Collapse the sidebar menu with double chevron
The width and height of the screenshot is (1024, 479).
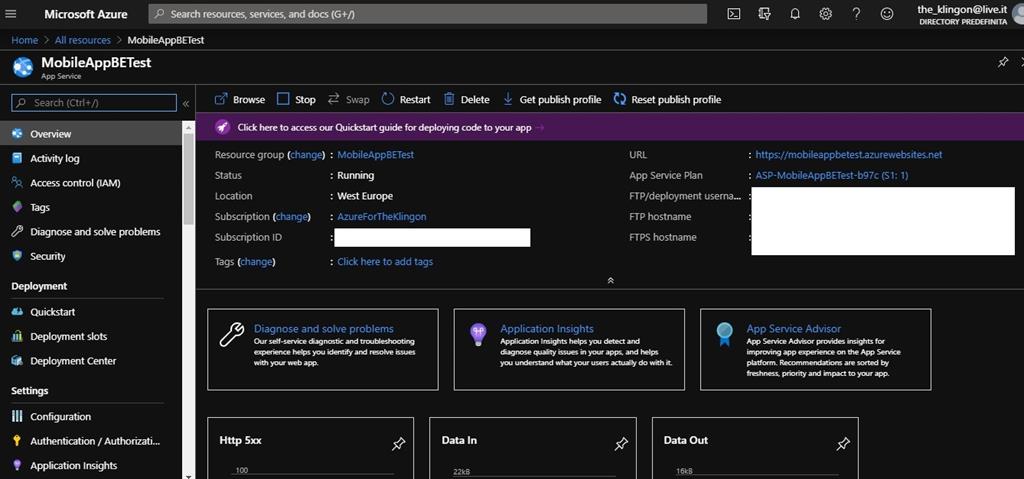point(185,103)
